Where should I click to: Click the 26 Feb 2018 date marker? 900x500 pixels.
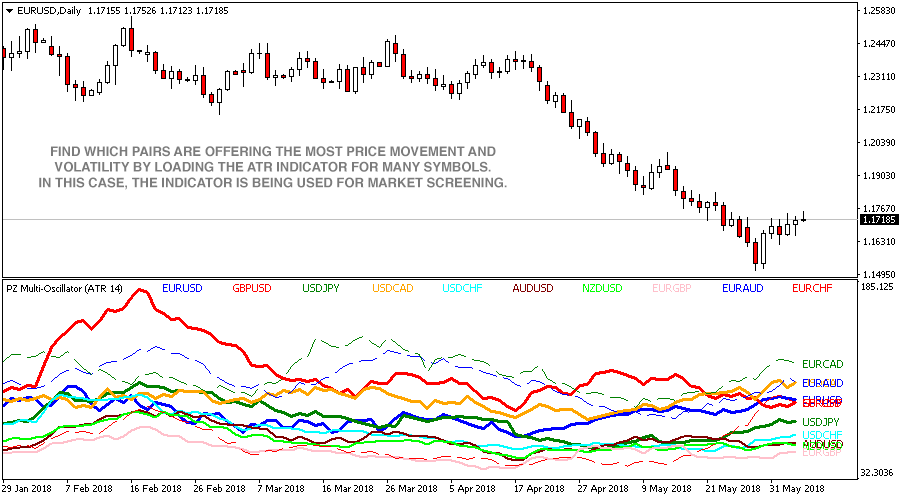pos(219,489)
